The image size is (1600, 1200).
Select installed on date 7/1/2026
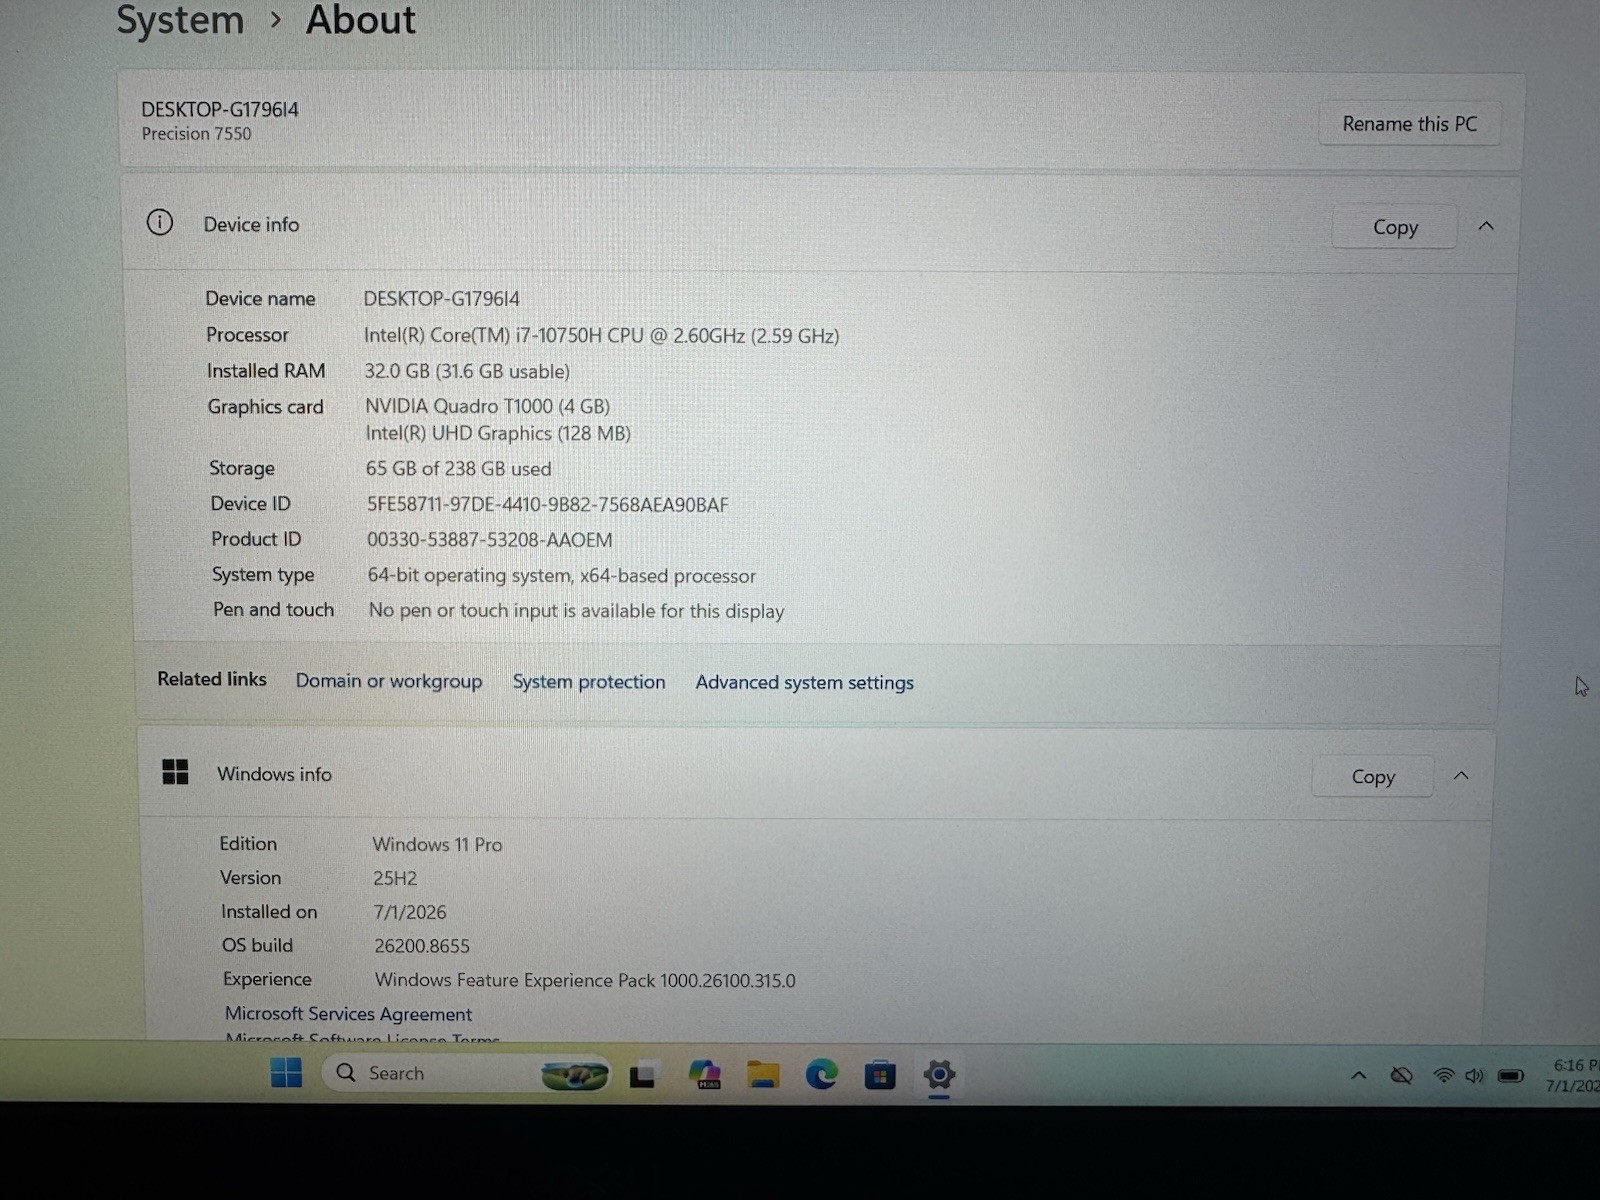pos(410,912)
